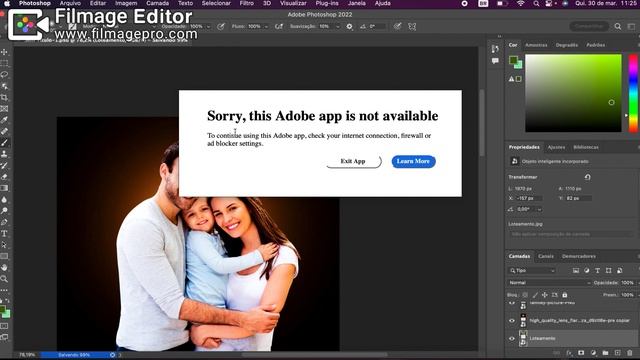
Task: Toggle type layers filter
Action: tap(598, 271)
